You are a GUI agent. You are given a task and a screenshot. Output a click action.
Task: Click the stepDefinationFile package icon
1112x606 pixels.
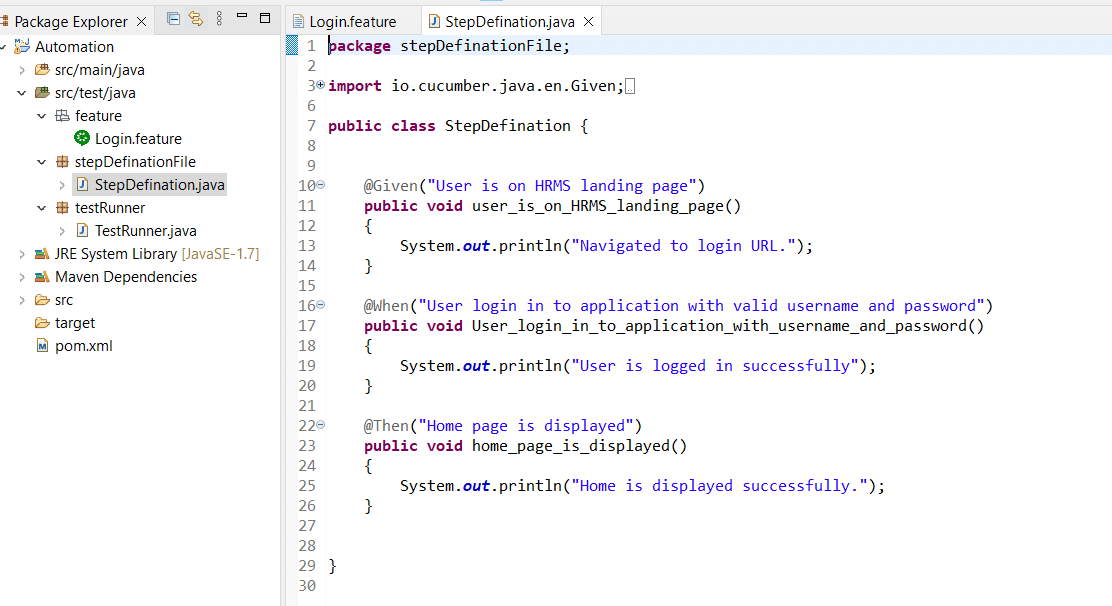point(62,162)
